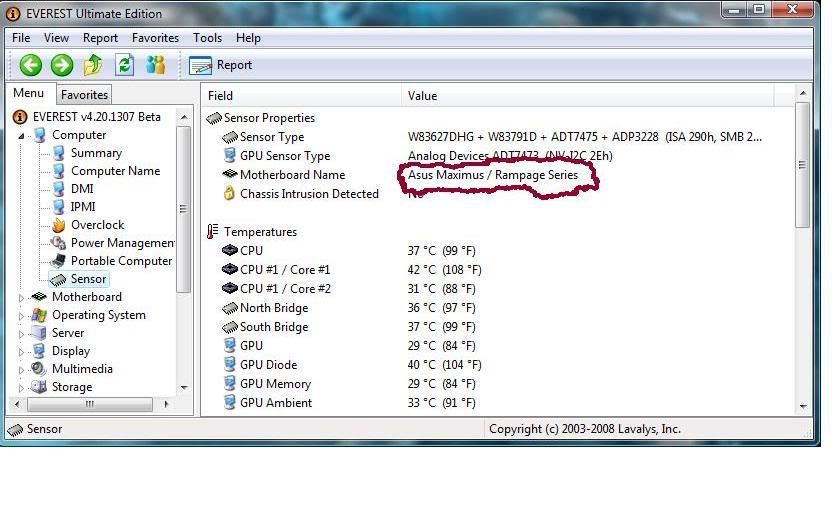Image resolution: width=840 pixels, height=525 pixels.
Task: Open the Tools menu
Action: (207, 38)
